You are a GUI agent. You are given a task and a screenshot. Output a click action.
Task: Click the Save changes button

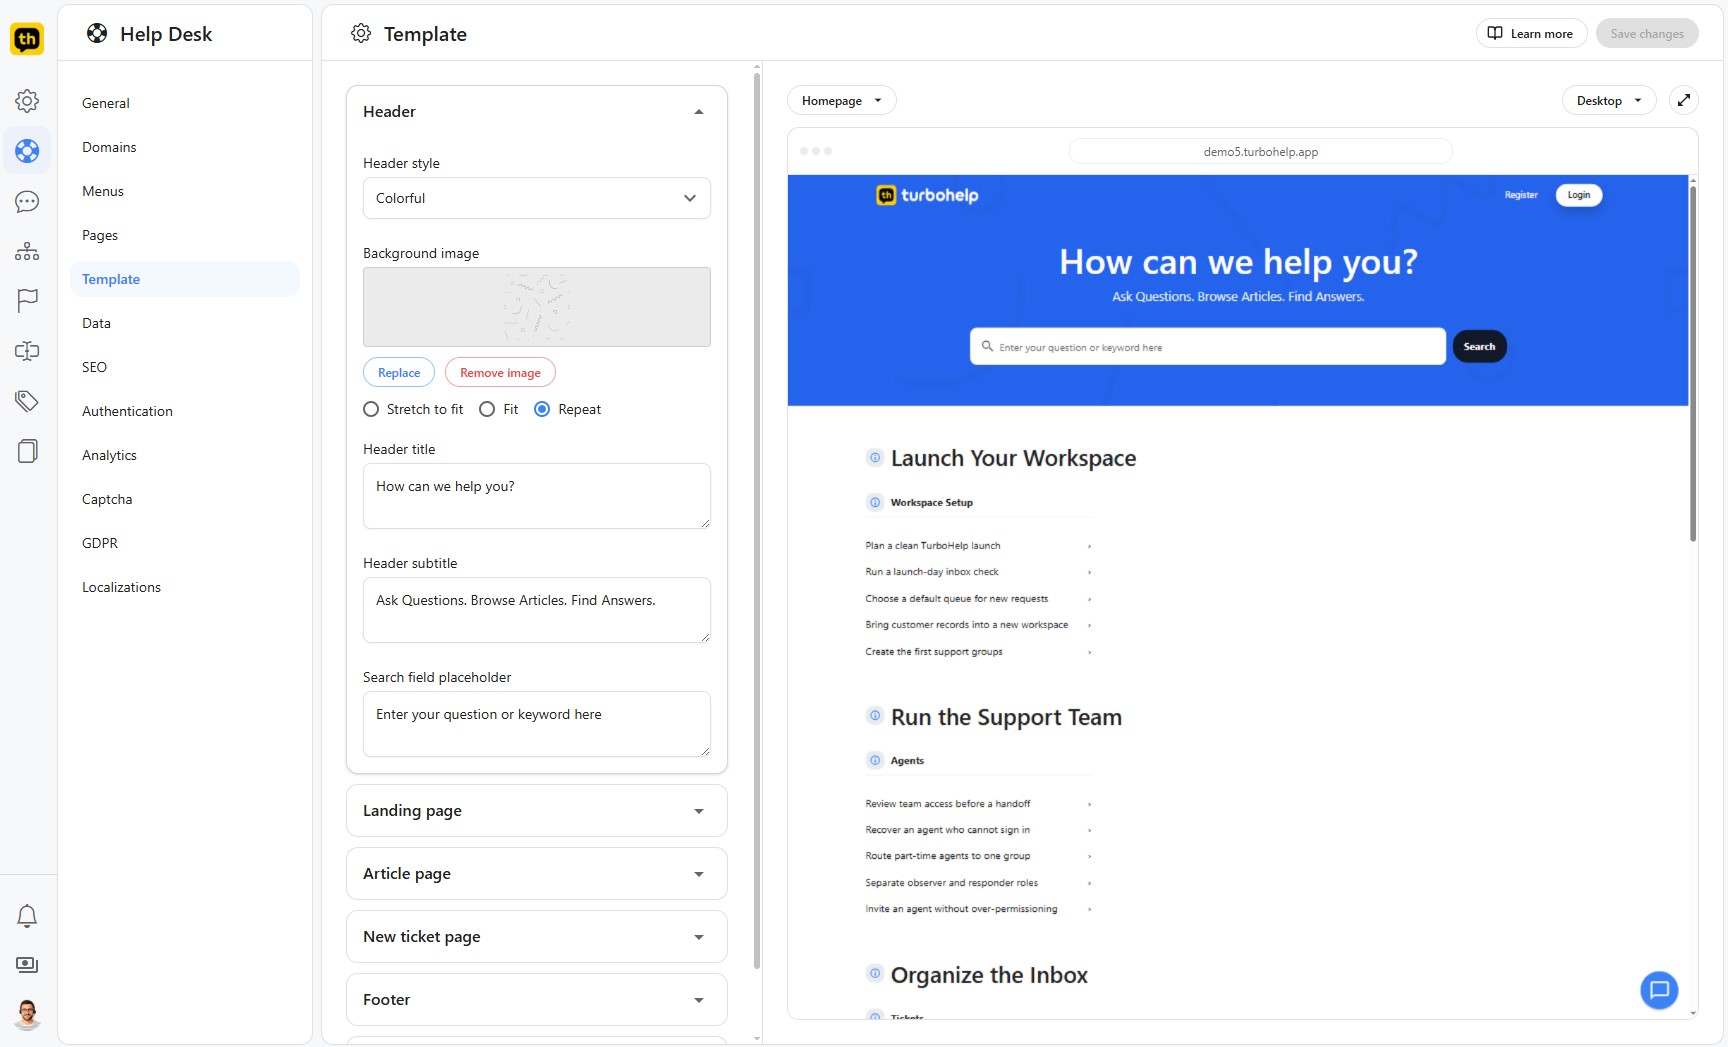click(x=1647, y=33)
